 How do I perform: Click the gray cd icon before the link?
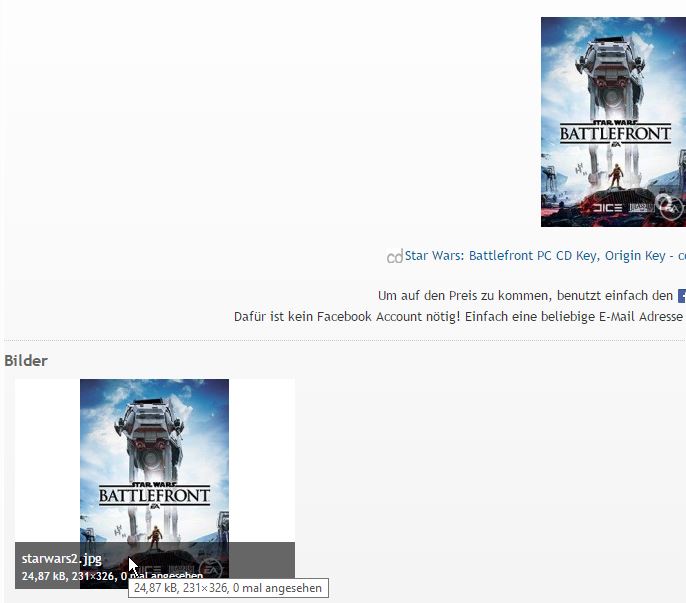pos(394,257)
